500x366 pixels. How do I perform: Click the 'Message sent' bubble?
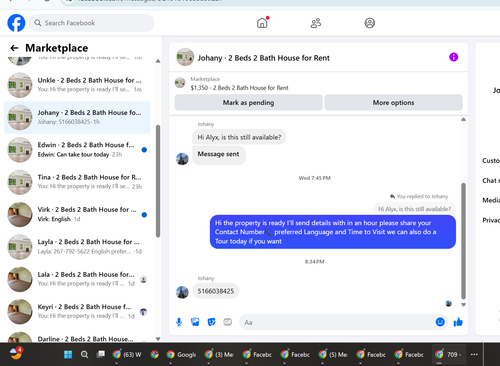pos(219,155)
